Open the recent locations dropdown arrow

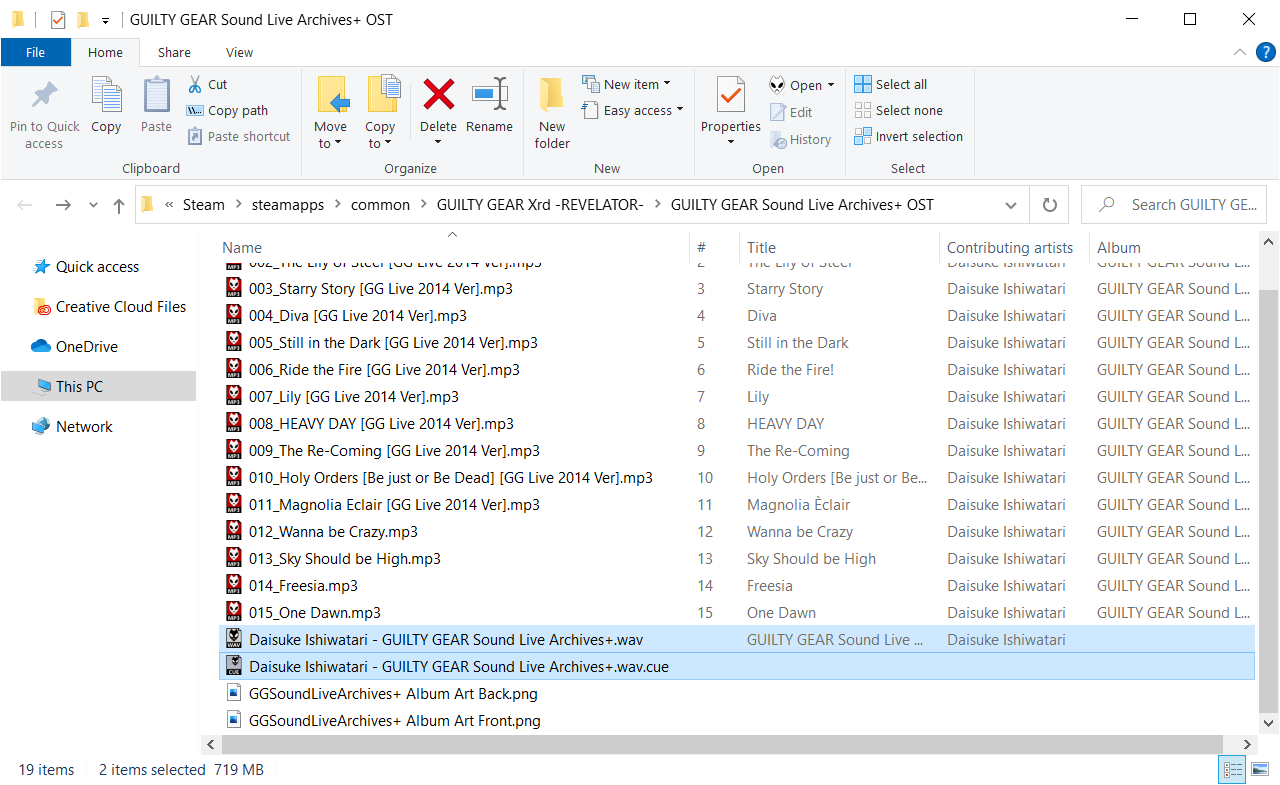click(x=93, y=205)
